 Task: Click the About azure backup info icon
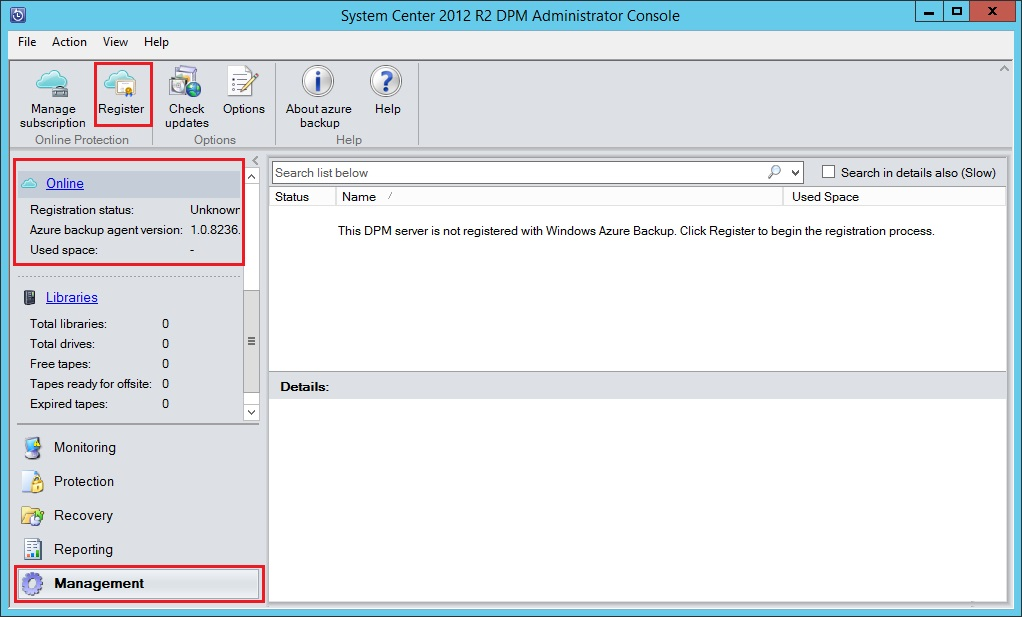click(319, 83)
